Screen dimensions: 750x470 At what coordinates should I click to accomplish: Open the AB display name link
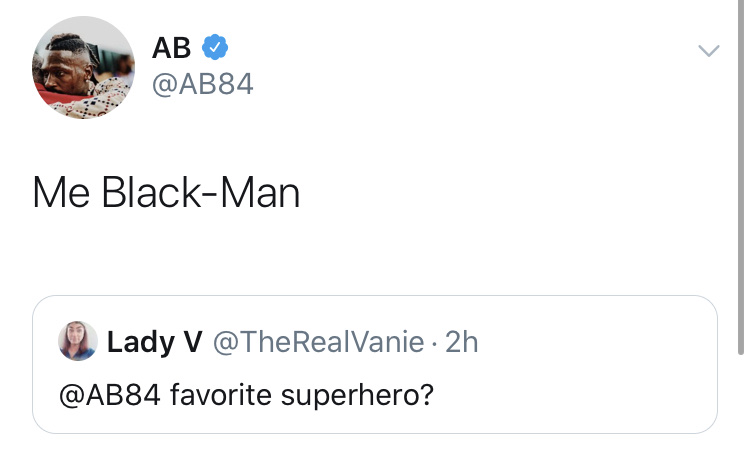coord(171,46)
